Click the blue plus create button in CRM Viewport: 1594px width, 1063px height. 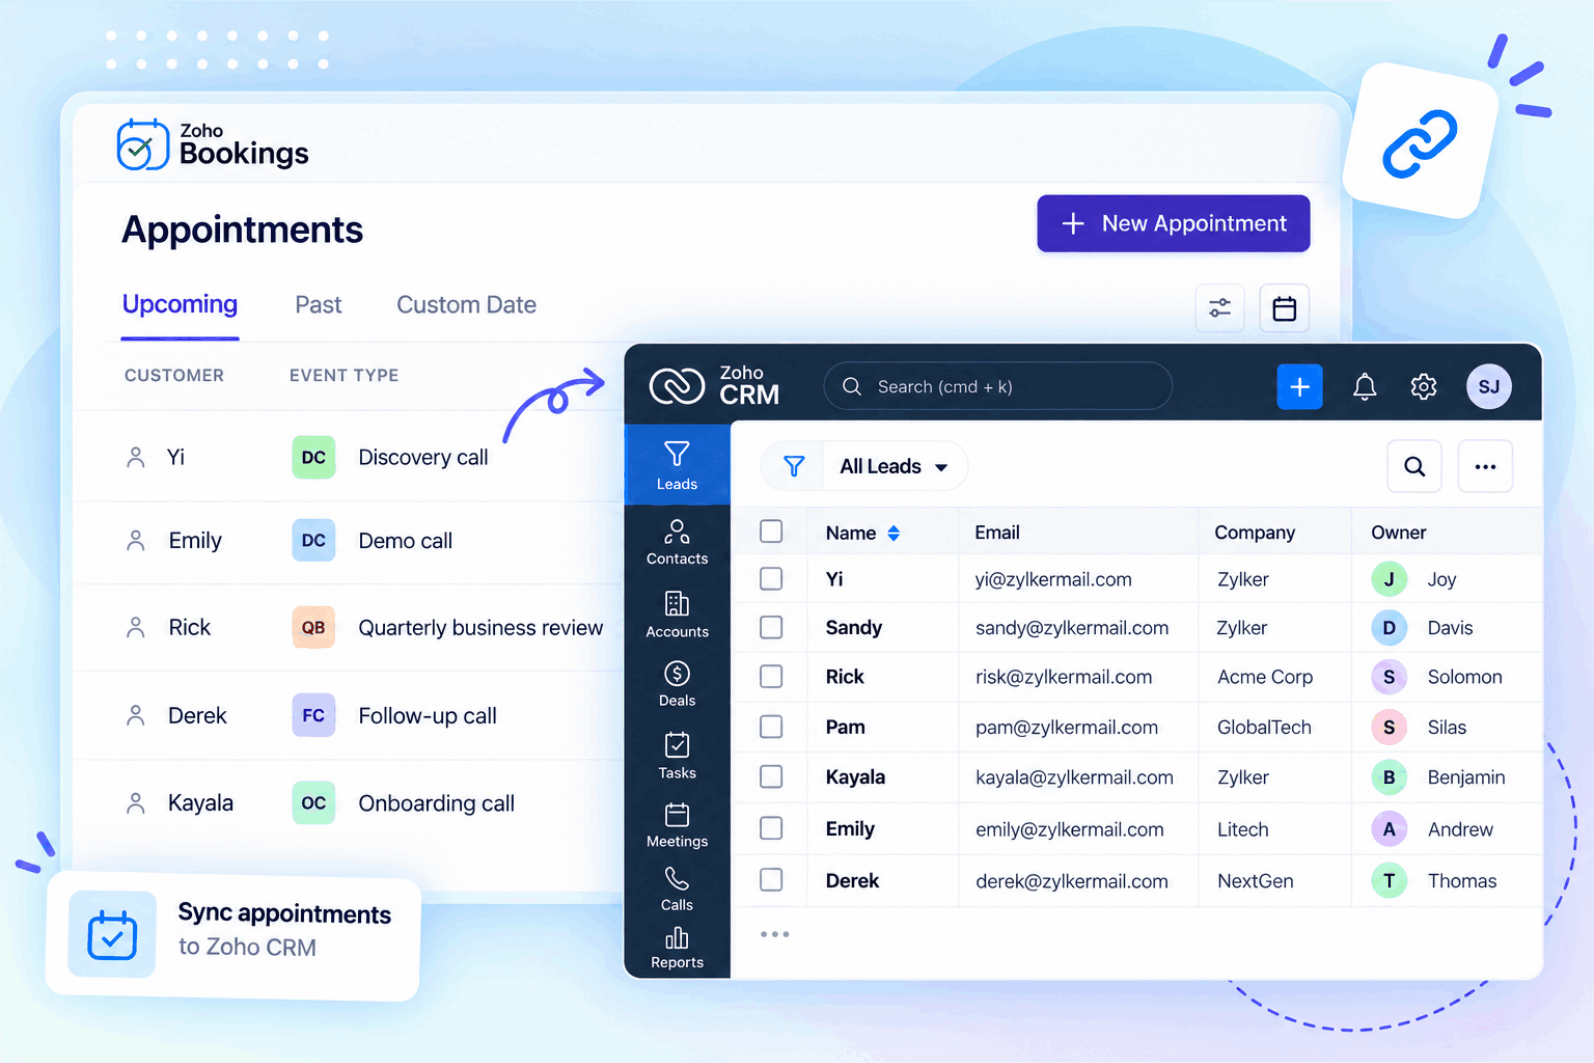tap(1300, 387)
